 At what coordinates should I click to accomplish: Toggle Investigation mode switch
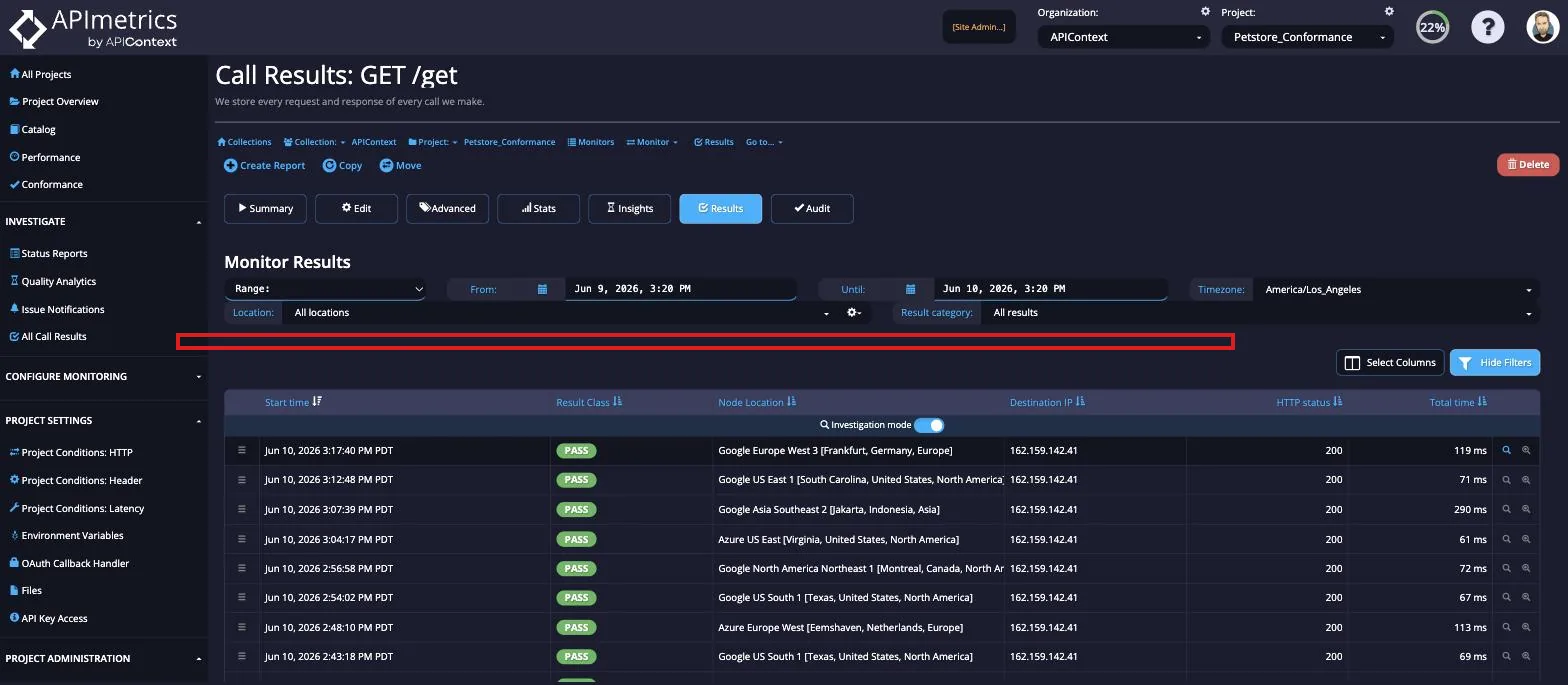point(929,425)
